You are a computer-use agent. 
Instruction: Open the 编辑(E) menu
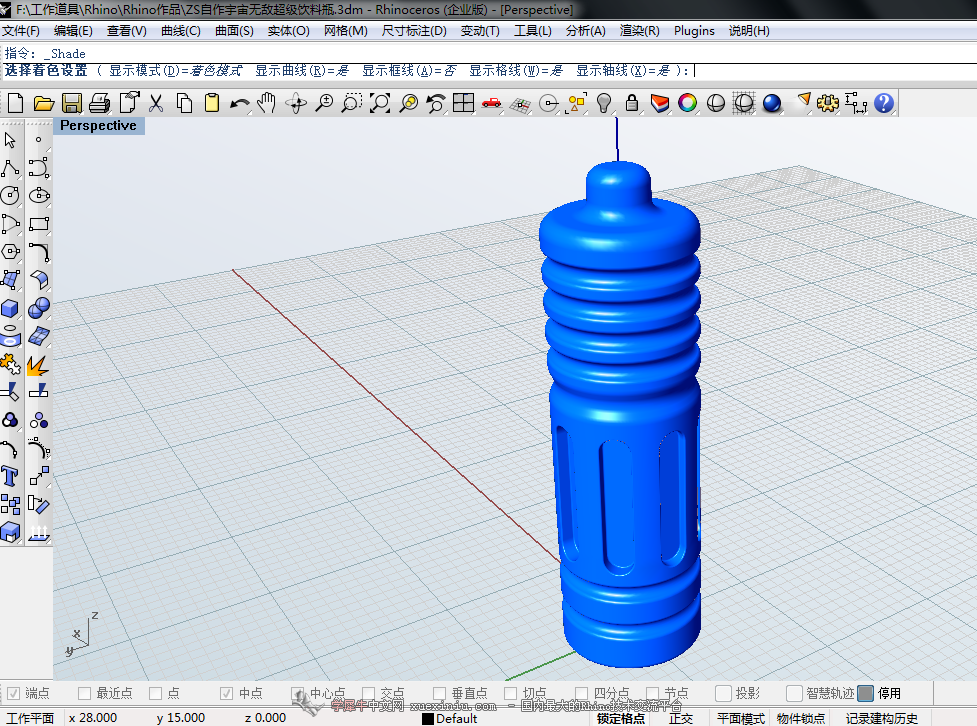tap(74, 31)
